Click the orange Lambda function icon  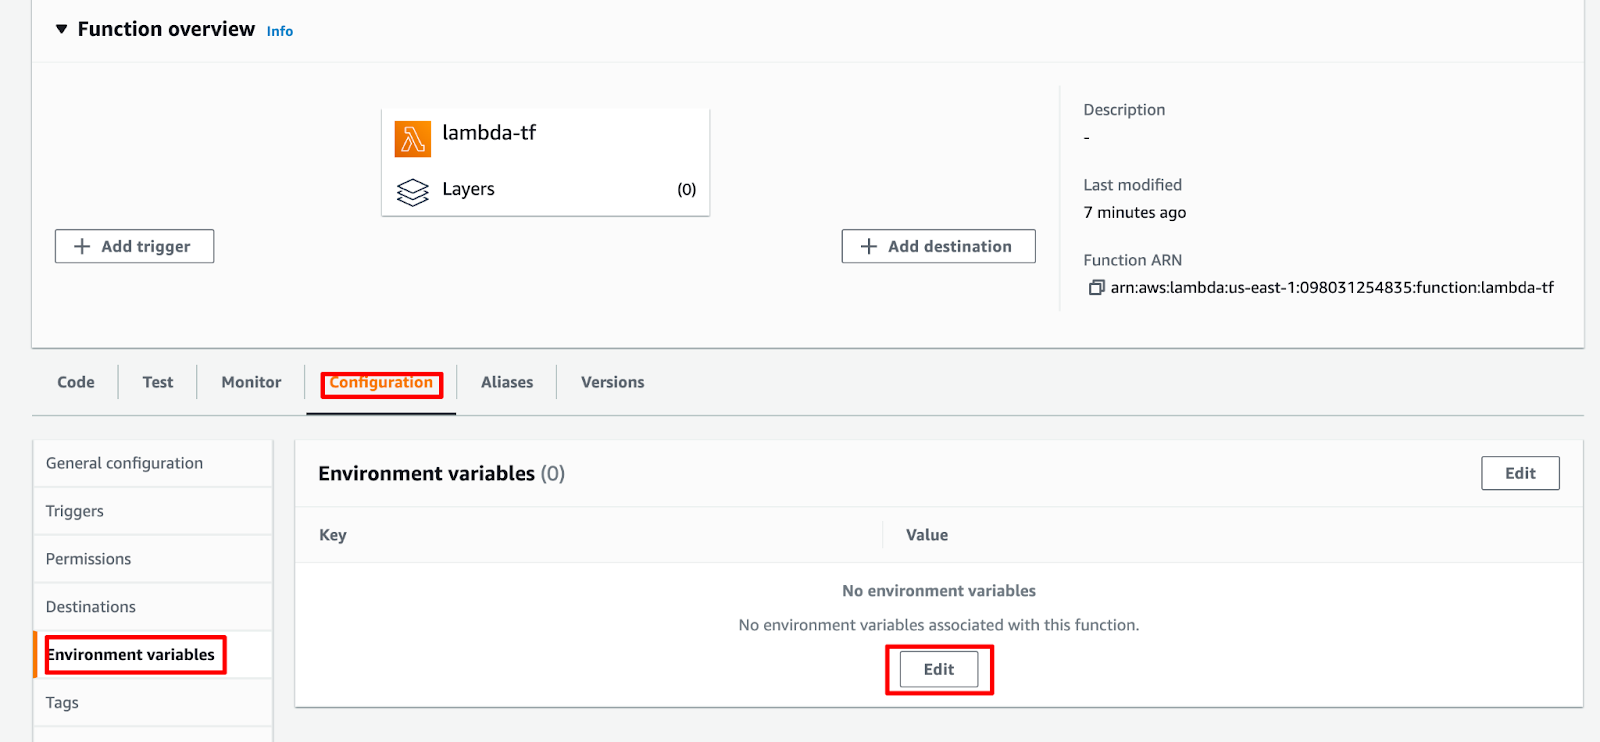point(412,139)
